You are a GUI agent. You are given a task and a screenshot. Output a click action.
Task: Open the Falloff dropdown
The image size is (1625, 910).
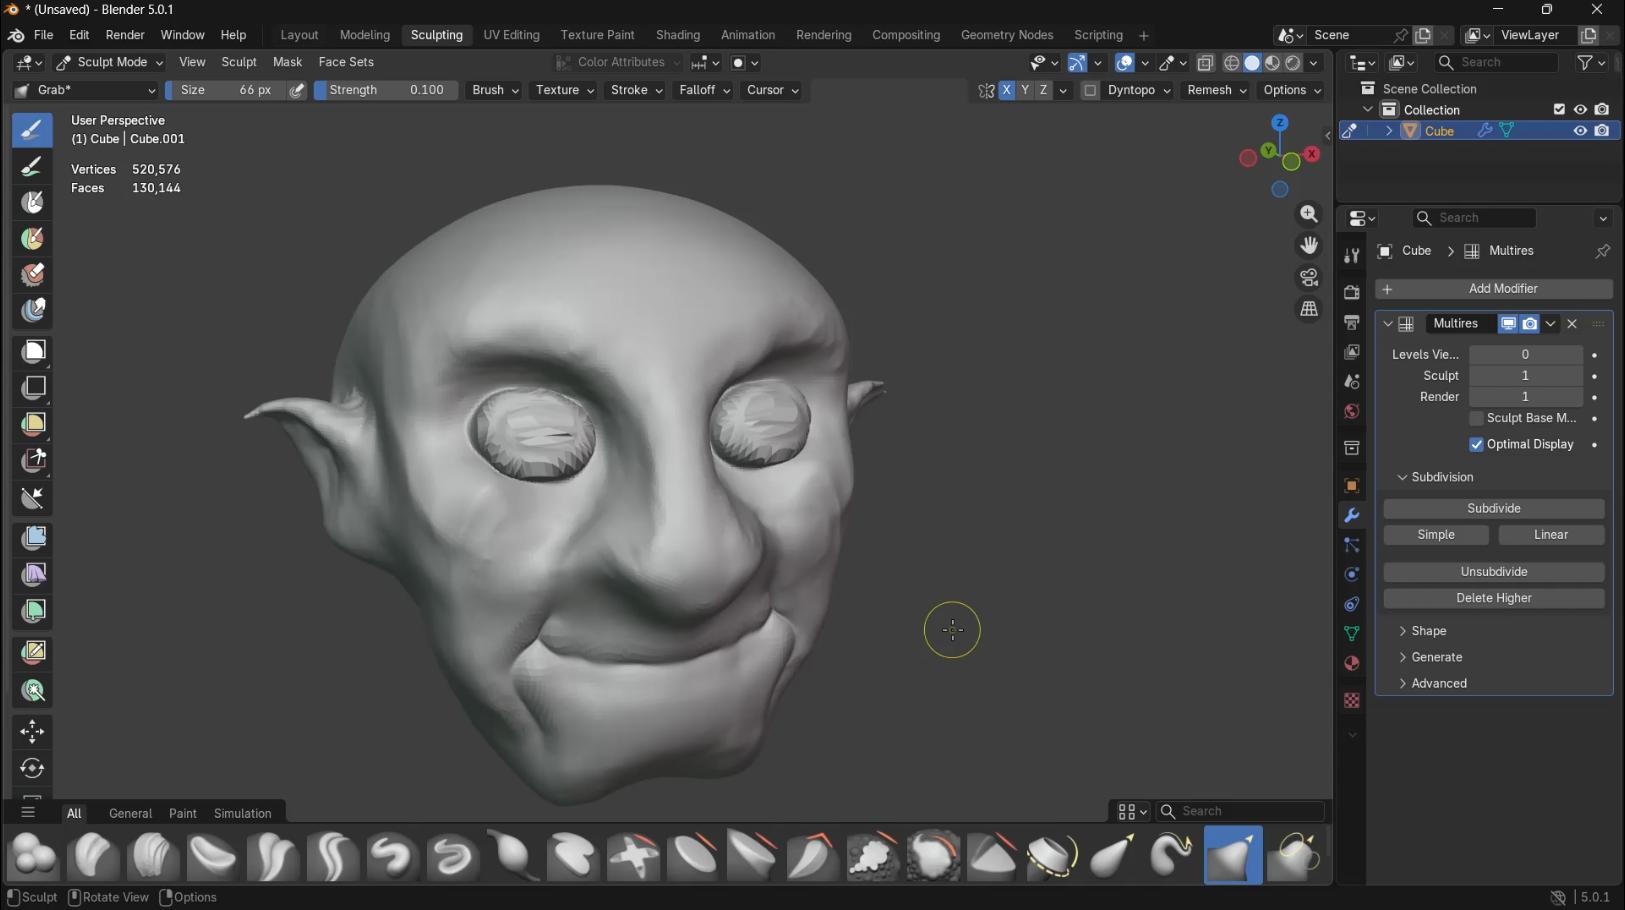703,90
